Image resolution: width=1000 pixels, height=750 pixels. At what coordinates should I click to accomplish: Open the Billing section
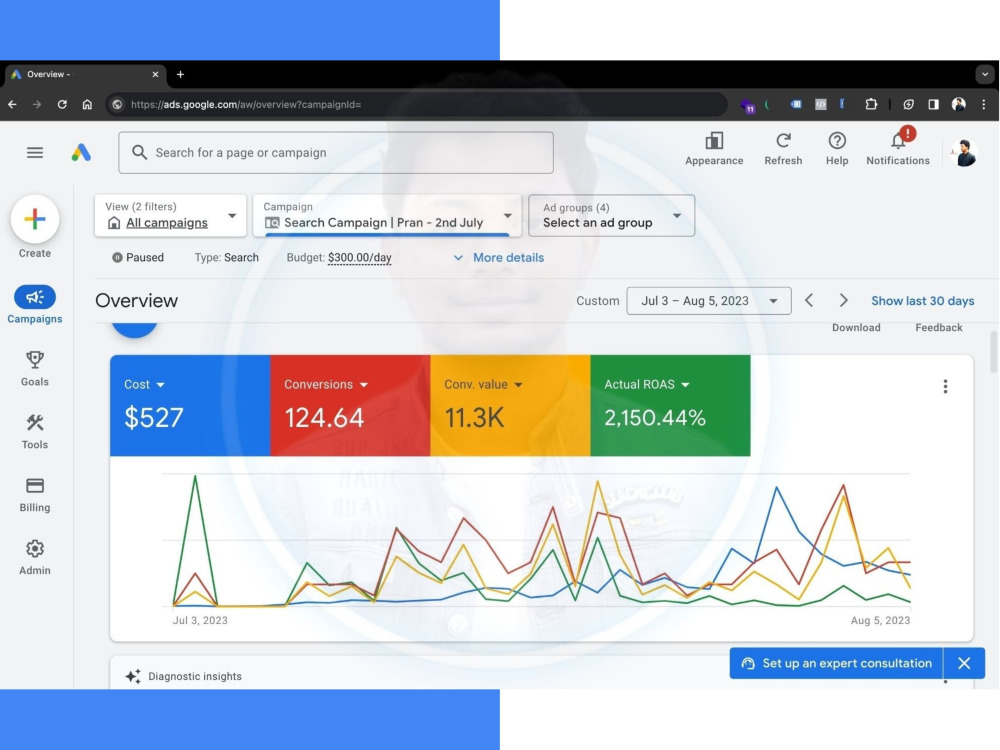point(34,494)
